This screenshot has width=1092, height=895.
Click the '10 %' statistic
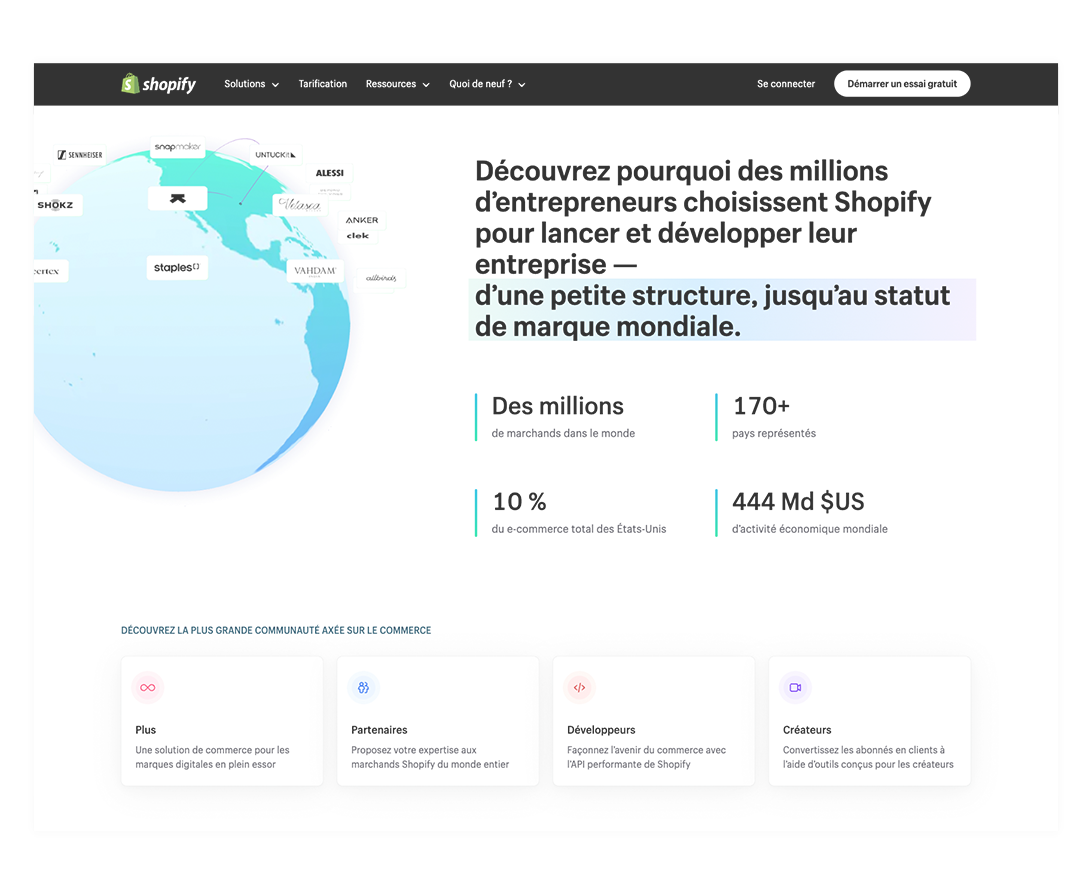[x=520, y=501]
